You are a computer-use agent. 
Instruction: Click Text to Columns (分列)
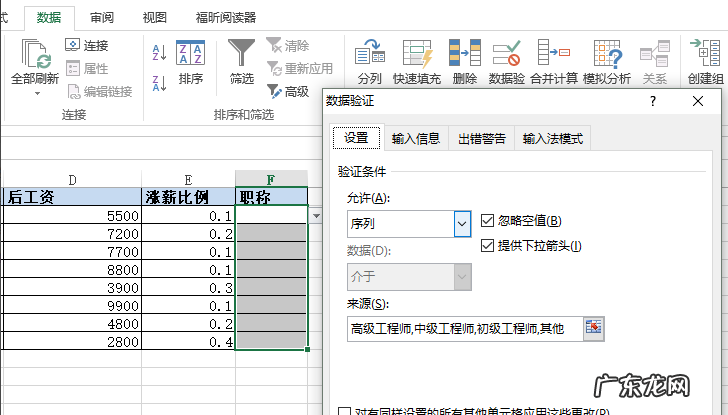point(370,62)
